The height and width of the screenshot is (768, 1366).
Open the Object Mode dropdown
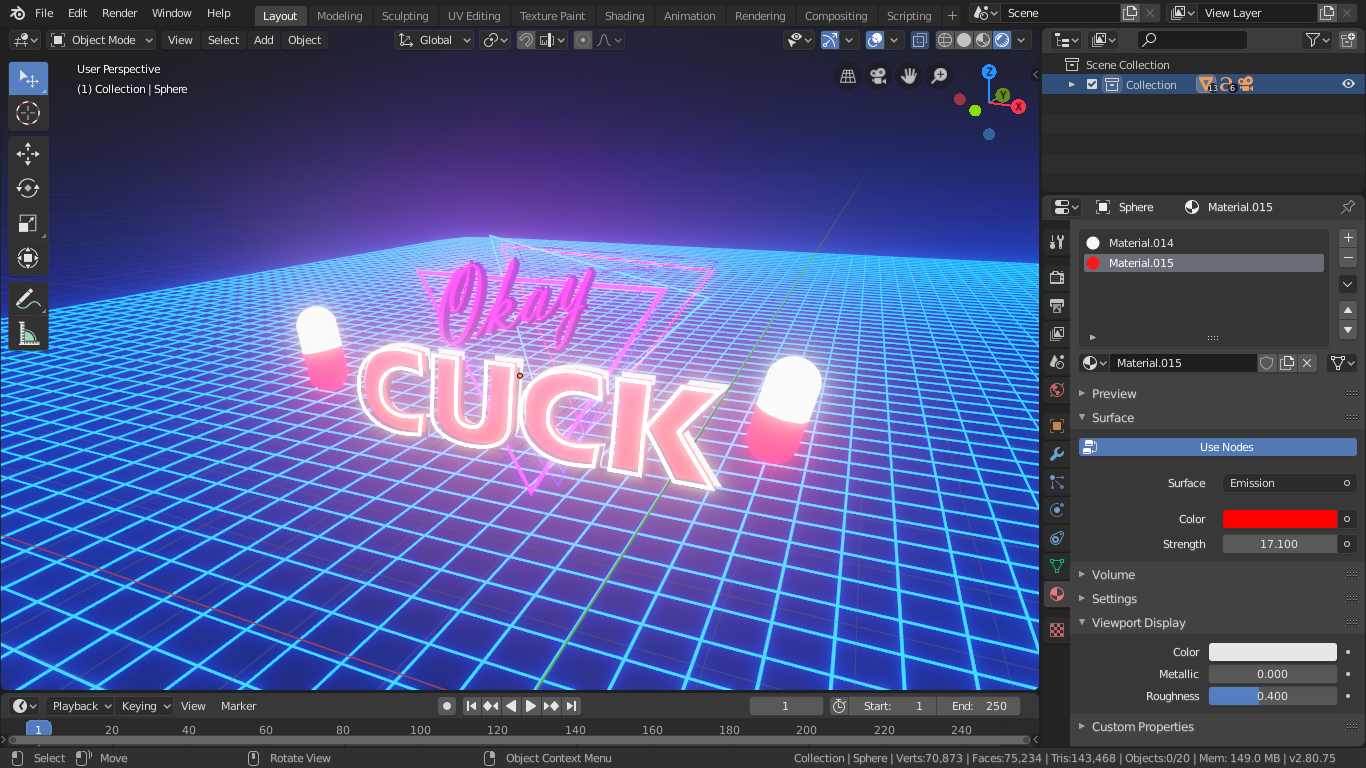pyautogui.click(x=100, y=39)
